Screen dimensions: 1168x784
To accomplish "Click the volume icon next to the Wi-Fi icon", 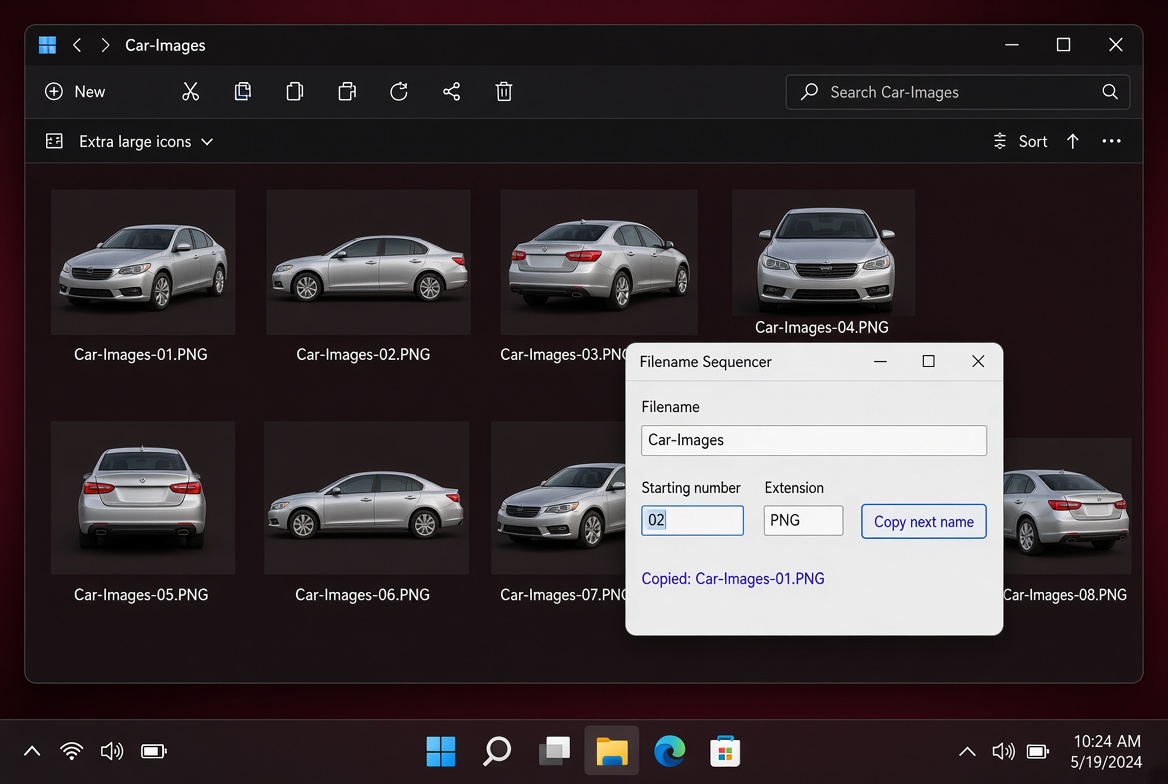I will click(x=112, y=751).
